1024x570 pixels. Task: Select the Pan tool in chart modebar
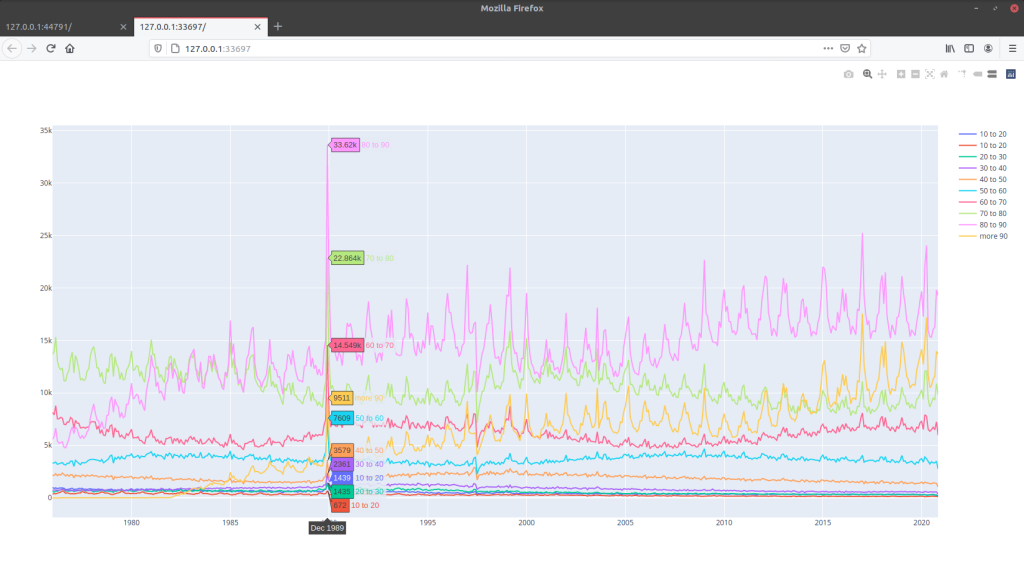tap(882, 74)
